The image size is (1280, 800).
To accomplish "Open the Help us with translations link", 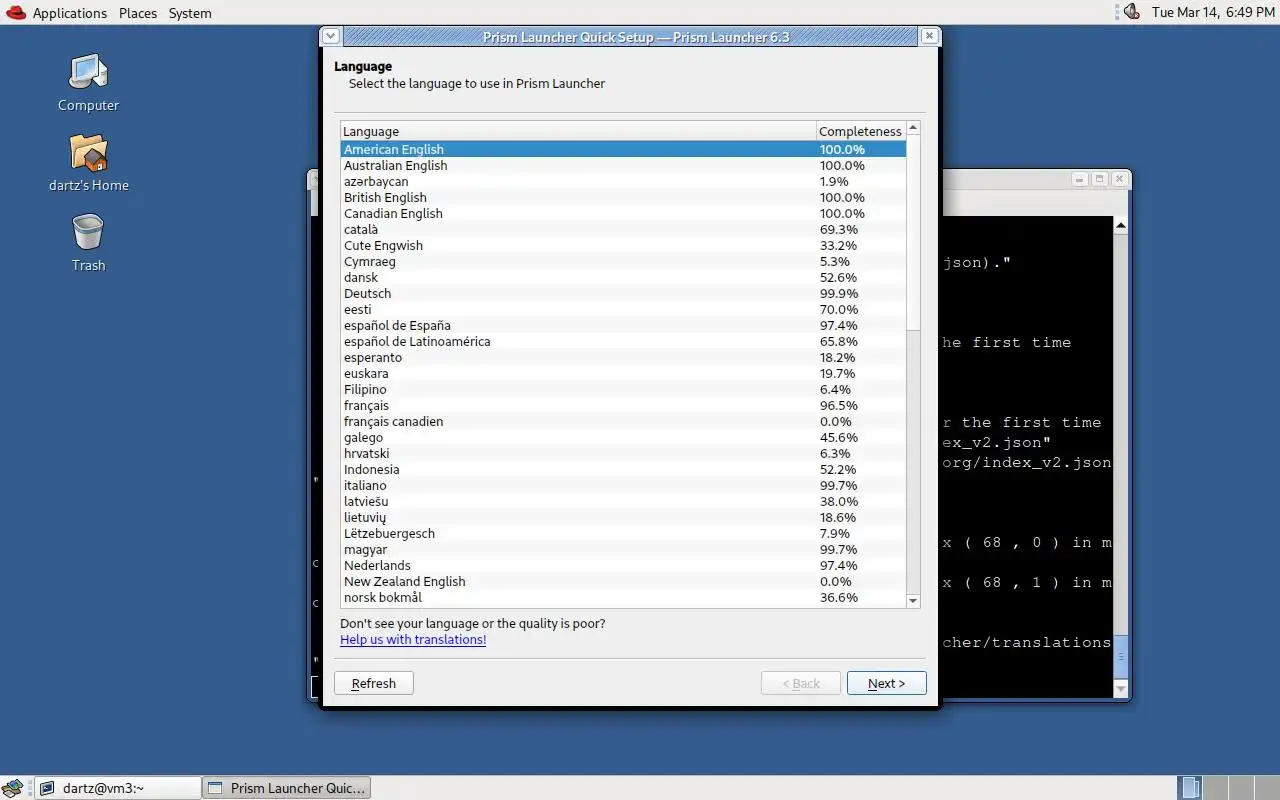I will pos(413,640).
